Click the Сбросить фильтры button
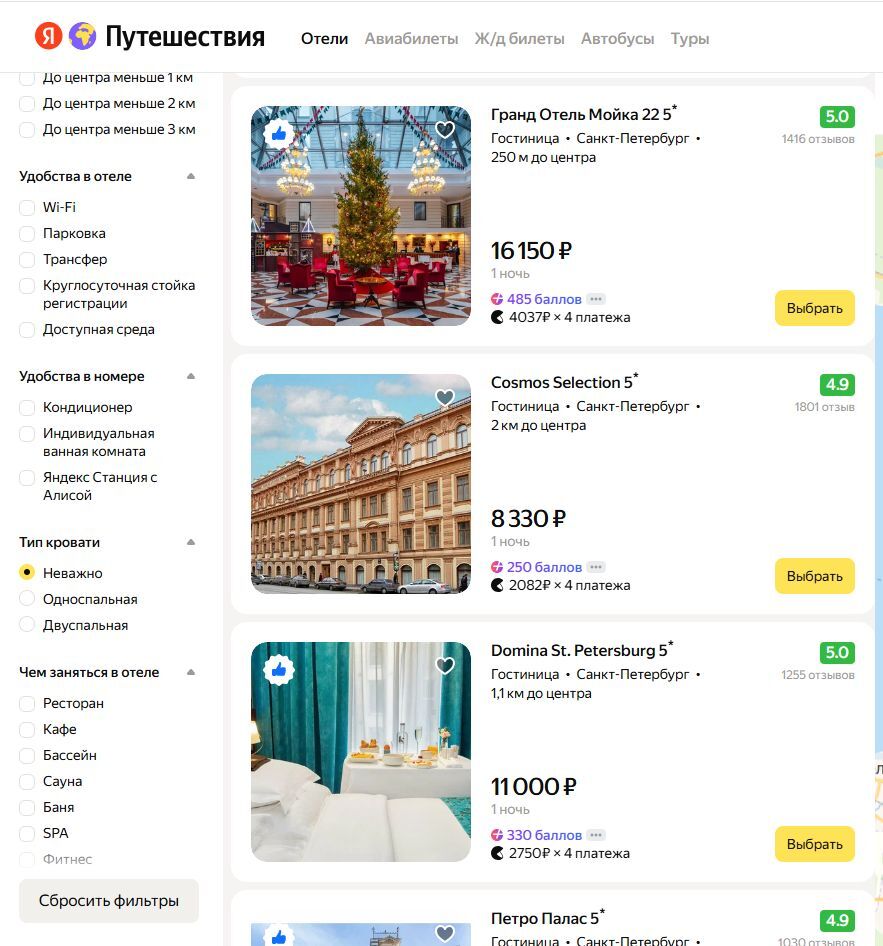The image size is (883, 946). click(x=109, y=901)
